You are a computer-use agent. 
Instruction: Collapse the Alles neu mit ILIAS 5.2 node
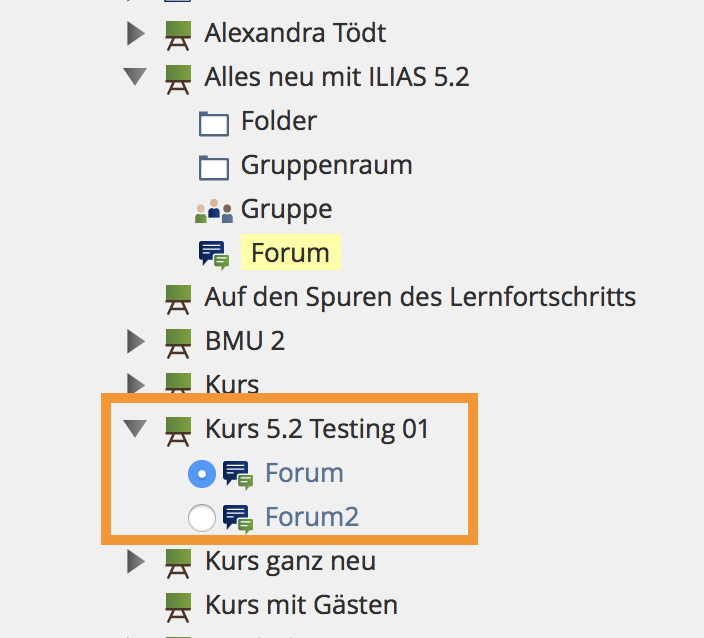pyautogui.click(x=135, y=77)
